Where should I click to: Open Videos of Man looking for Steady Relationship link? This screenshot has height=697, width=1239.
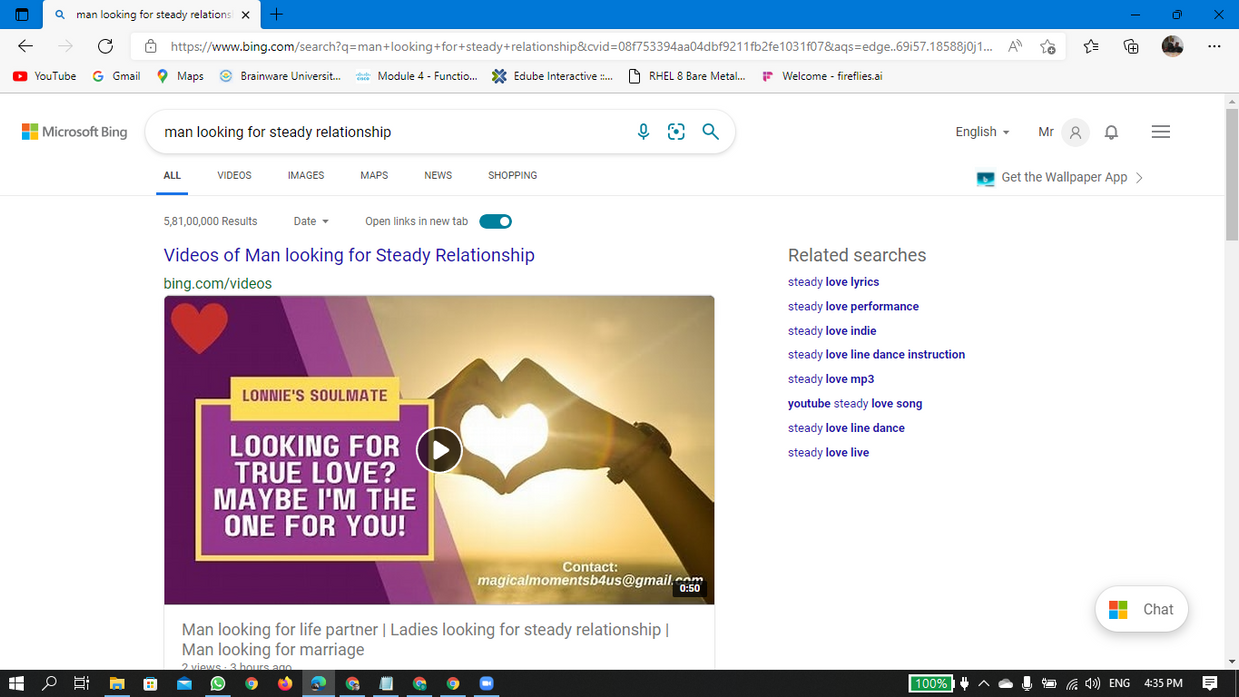(349, 255)
